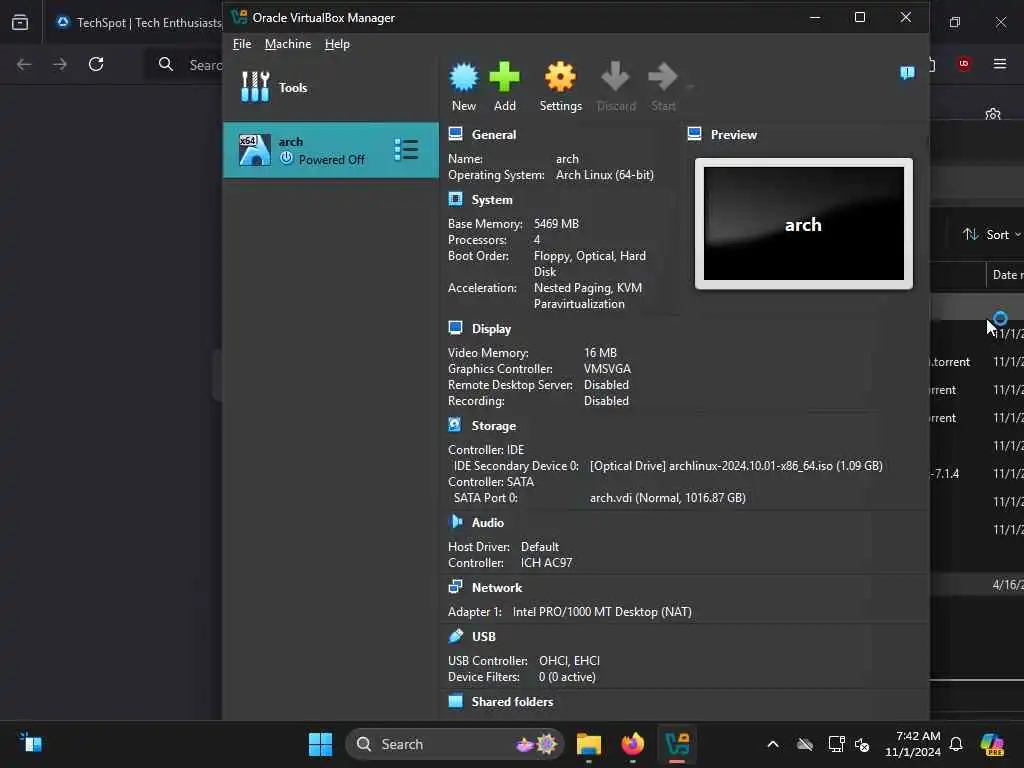Click the Base Memory 5469 MB value
The height and width of the screenshot is (768, 1024).
[x=556, y=223]
